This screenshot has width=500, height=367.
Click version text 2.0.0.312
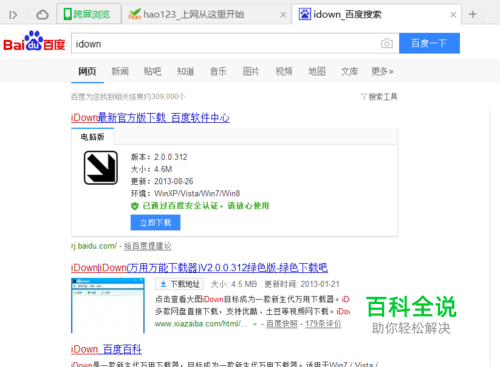[x=171, y=157]
